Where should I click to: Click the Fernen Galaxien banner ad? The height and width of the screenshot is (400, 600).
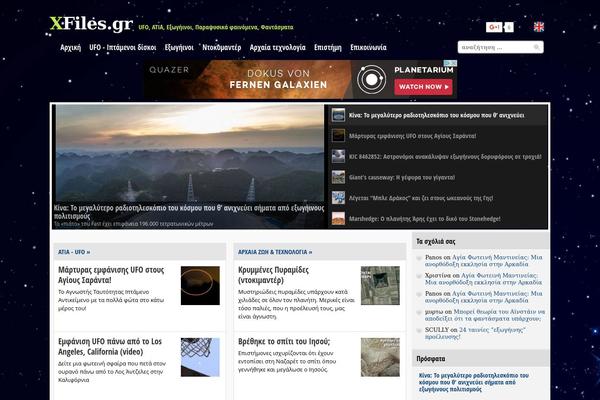[x=300, y=79]
